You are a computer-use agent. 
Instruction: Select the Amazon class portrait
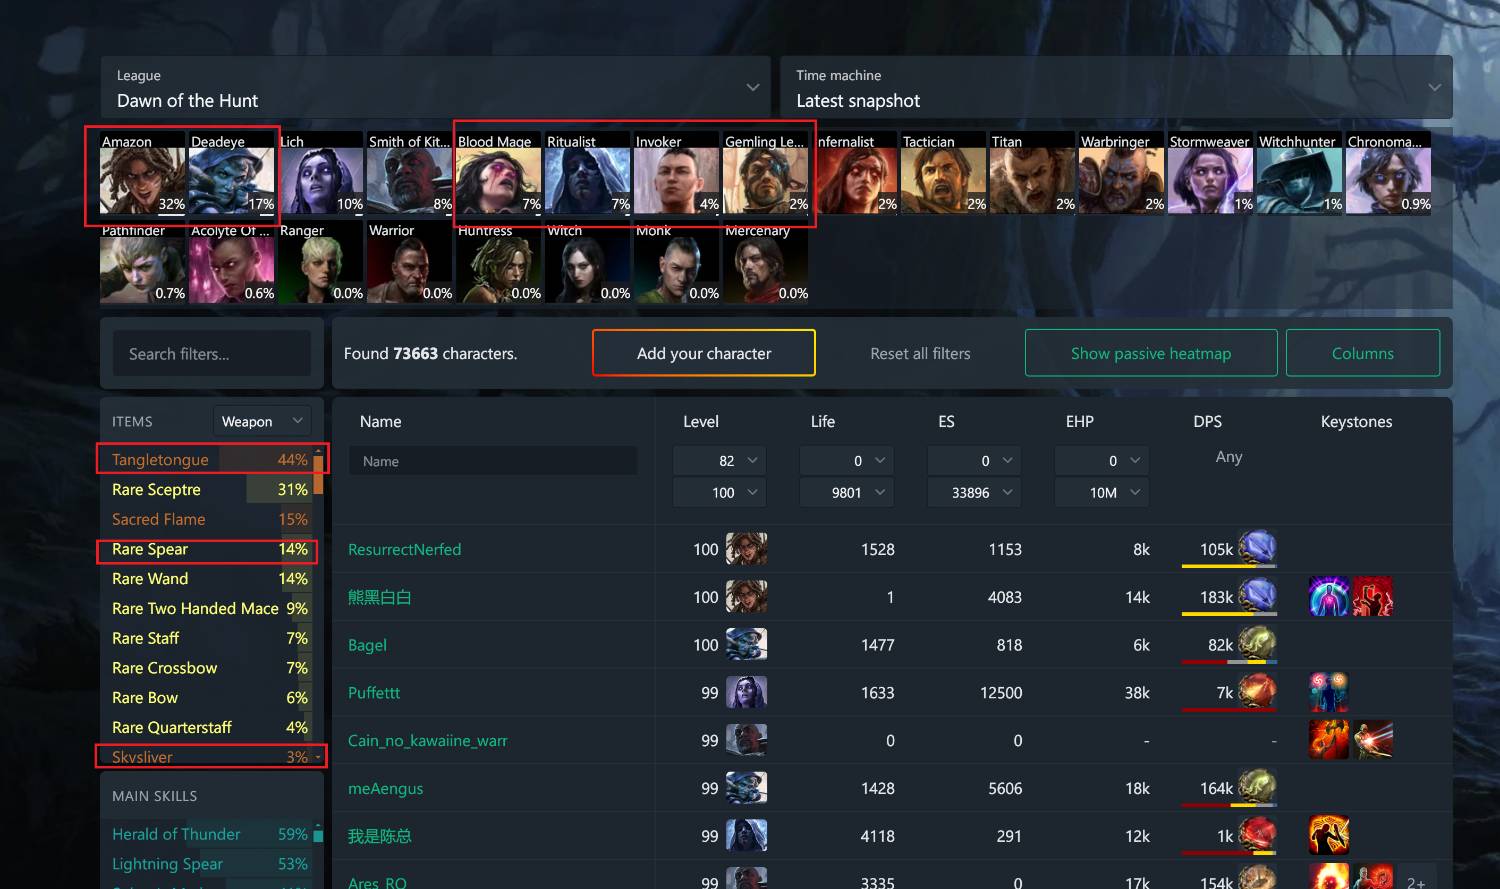[143, 173]
